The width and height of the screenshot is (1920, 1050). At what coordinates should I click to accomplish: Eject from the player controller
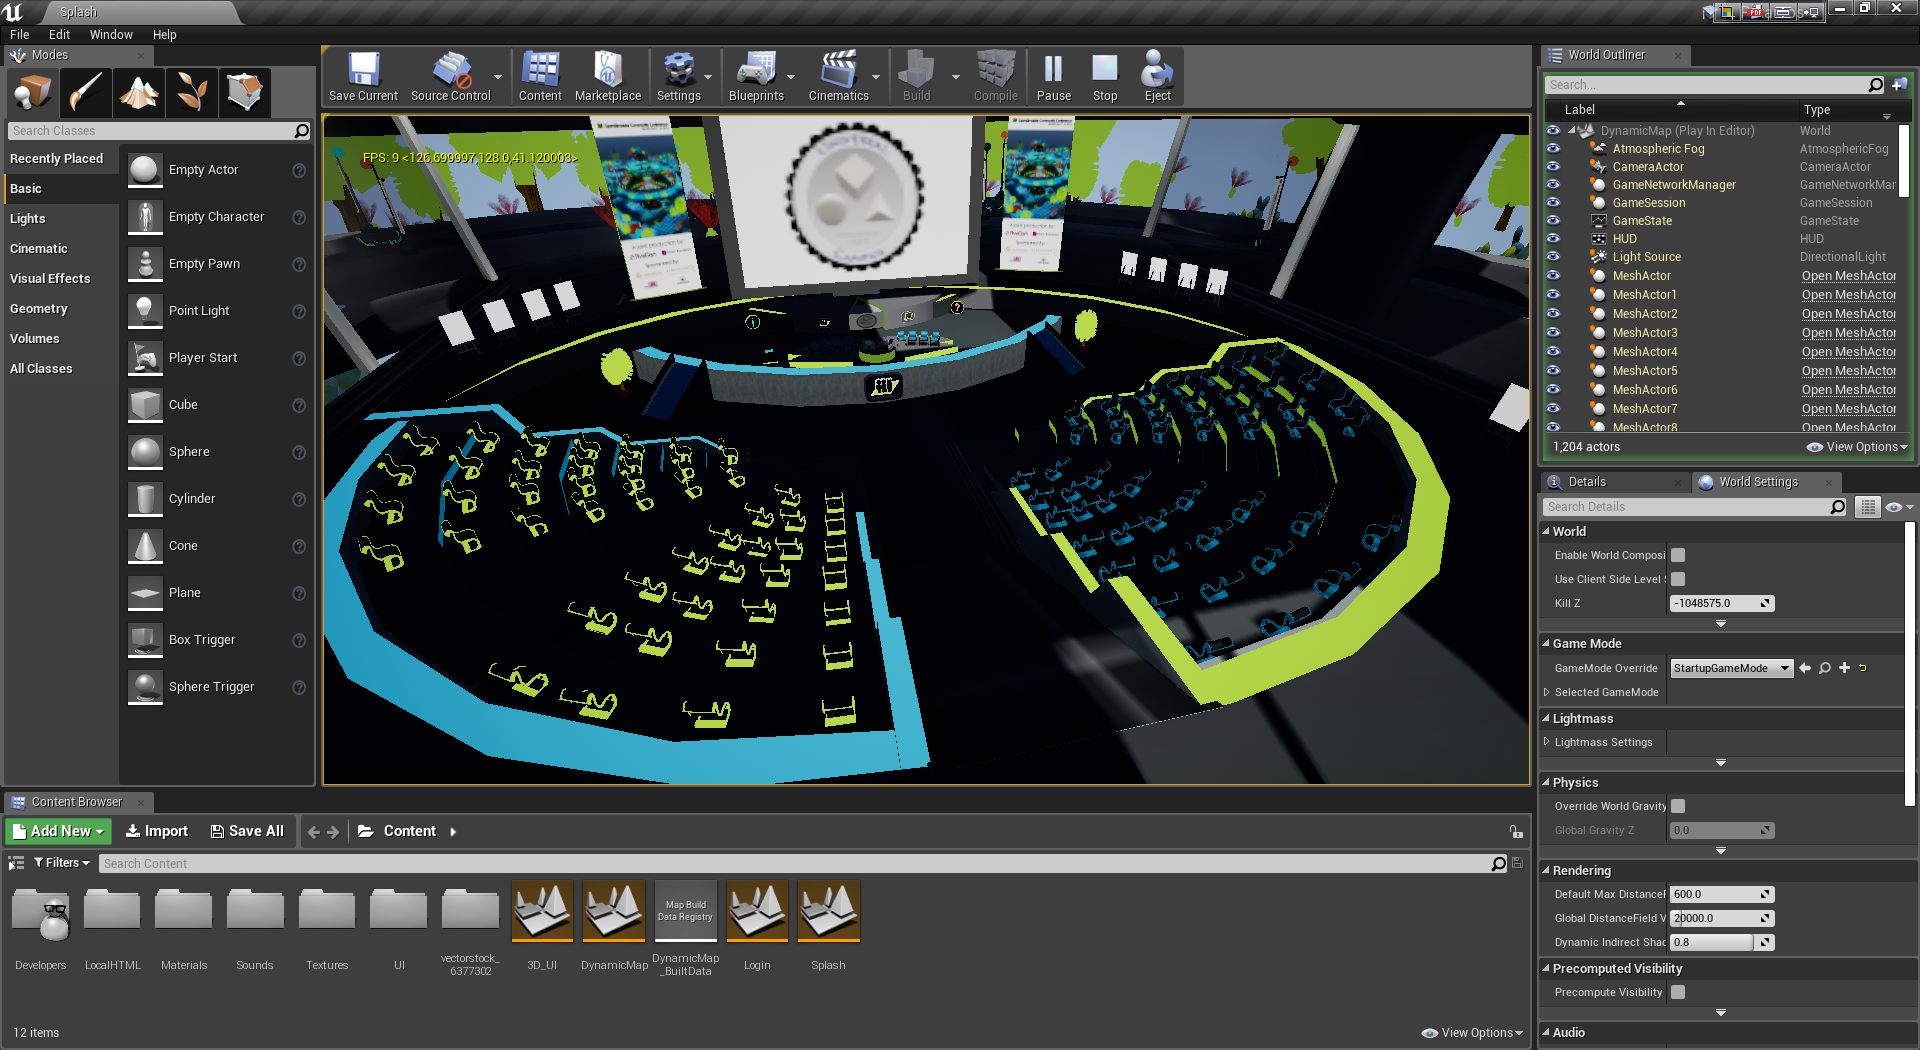tap(1157, 76)
